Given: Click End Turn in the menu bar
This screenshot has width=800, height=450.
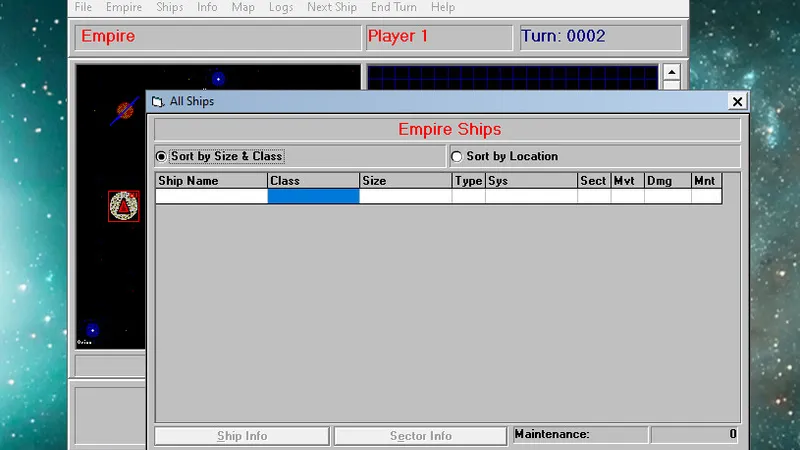Looking at the screenshot, I should pyautogui.click(x=393, y=7).
